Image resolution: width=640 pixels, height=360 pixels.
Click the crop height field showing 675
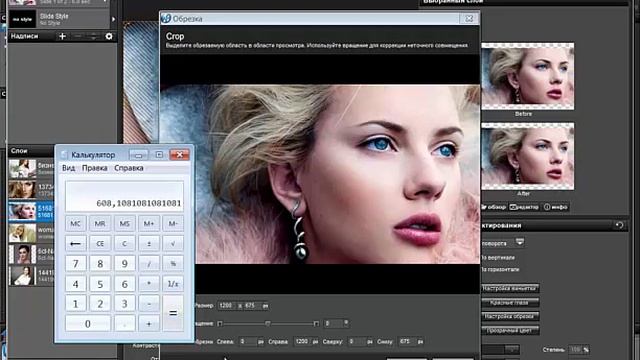tap(252, 305)
